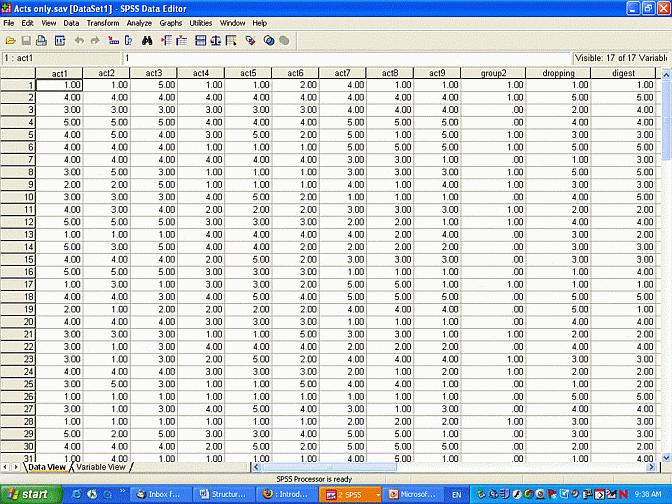Click the 9:38 AM clock
The height and width of the screenshot is (504, 672).
click(648, 495)
